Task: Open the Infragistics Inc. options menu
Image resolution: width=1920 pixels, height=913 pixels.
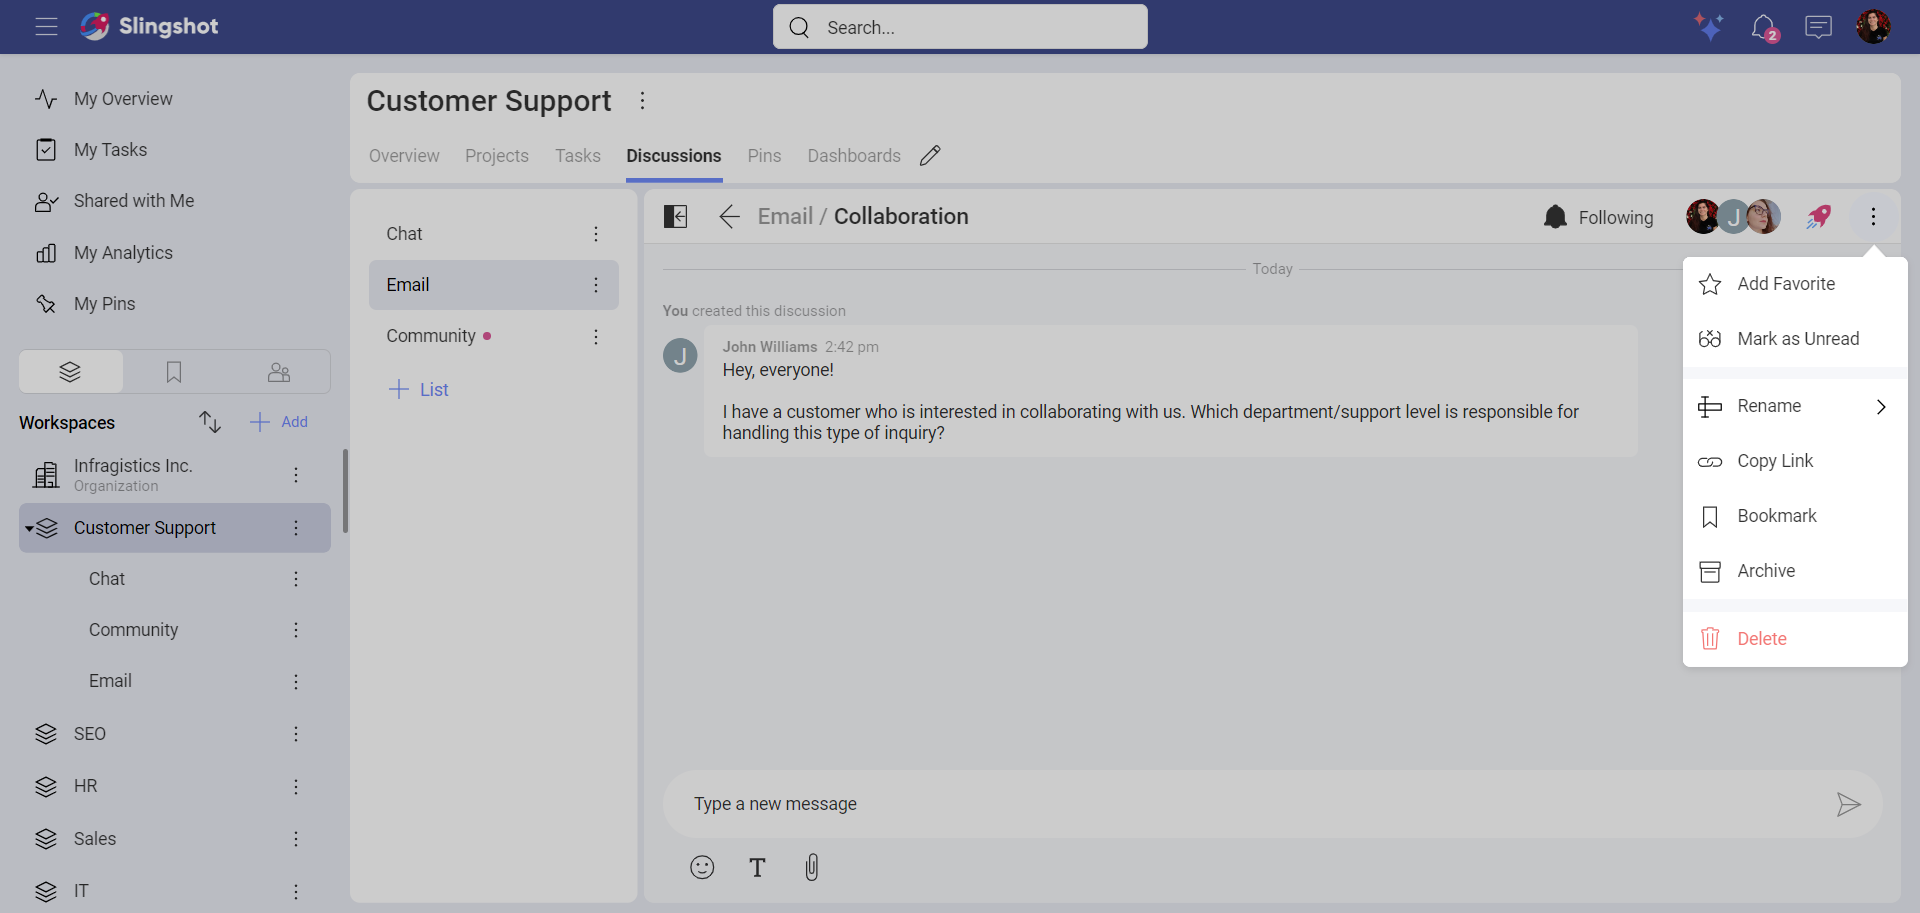Action: tap(296, 475)
